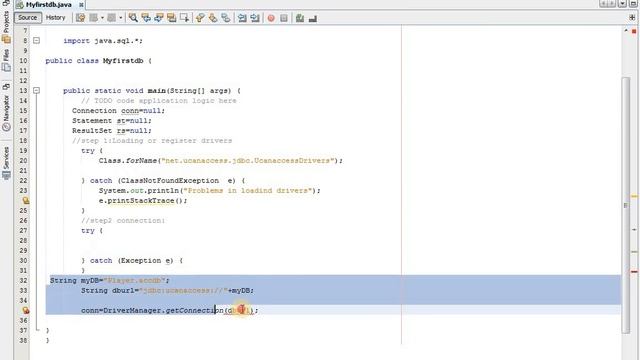This screenshot has width=640, height=360.
Task: Maximize the editor window icon
Action: click(x=632, y=4)
